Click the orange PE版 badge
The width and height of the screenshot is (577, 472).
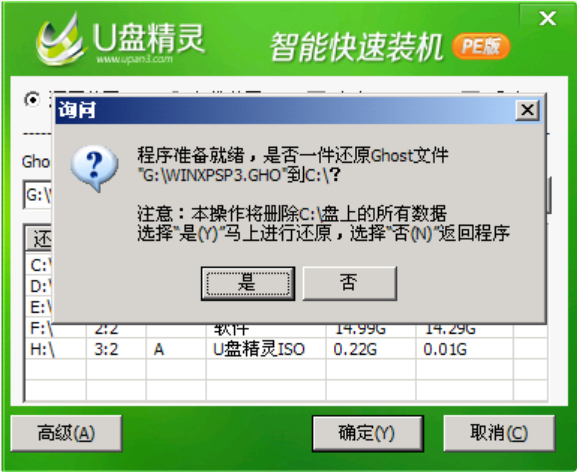481,46
